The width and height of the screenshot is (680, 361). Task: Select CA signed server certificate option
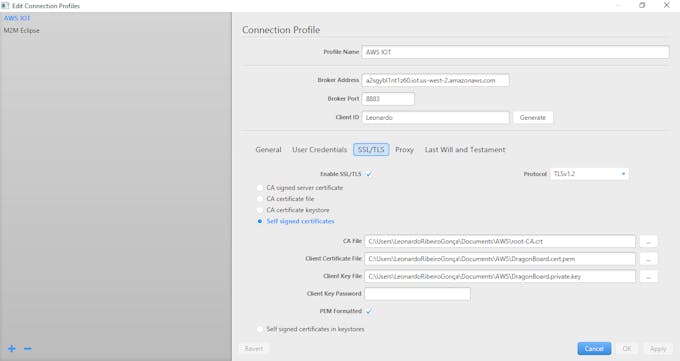260,188
